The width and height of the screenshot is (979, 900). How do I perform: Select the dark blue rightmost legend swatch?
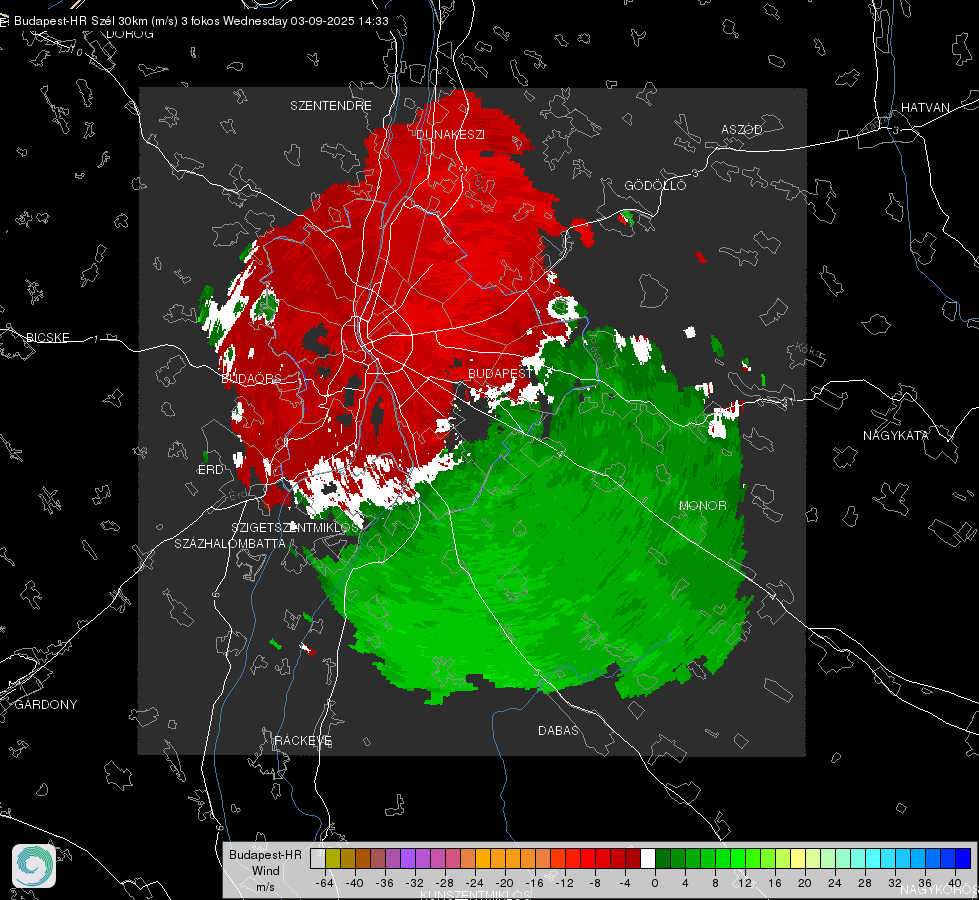(963, 858)
